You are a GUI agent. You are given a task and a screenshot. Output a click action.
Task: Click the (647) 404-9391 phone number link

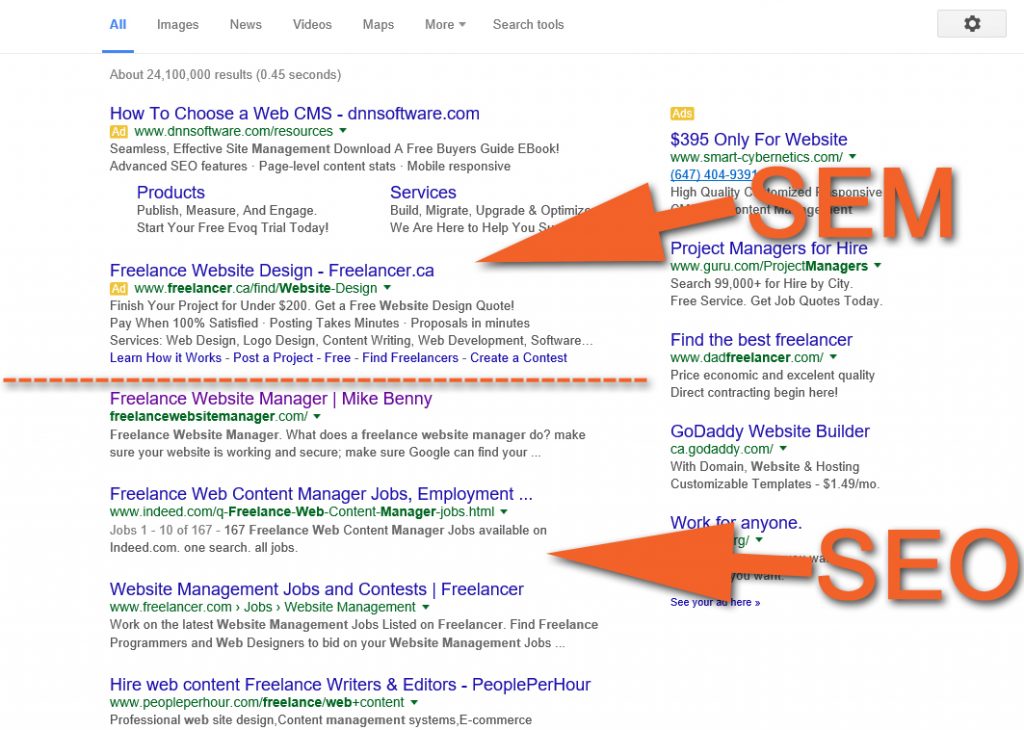click(713, 175)
